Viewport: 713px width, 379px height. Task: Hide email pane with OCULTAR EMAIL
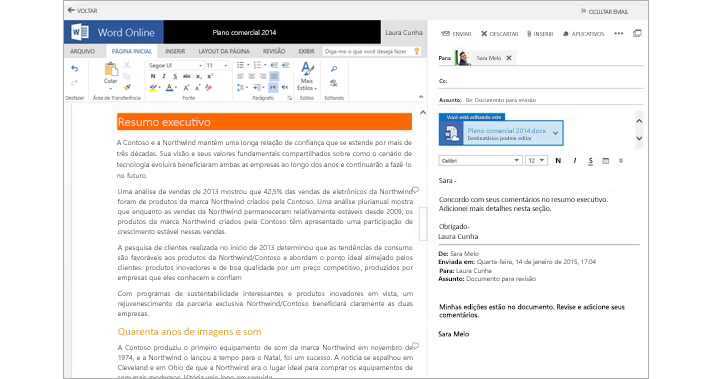604,11
